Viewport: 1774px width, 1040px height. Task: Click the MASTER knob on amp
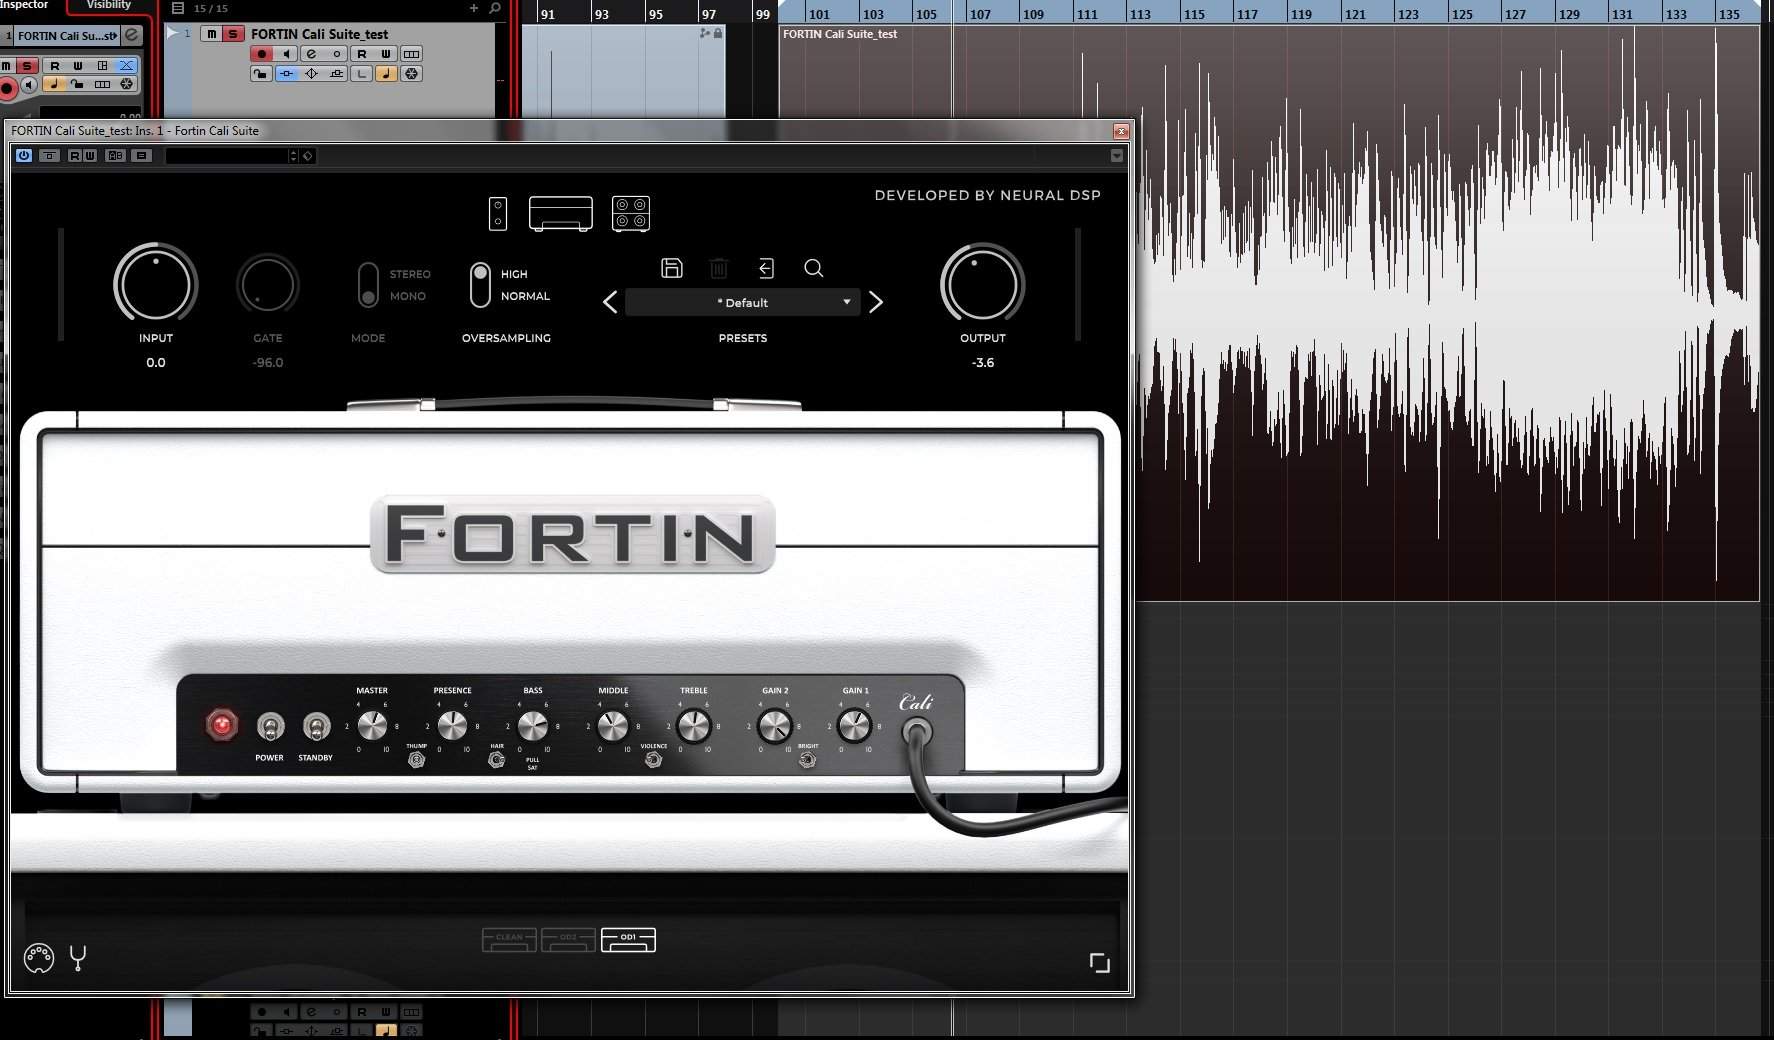pos(372,726)
